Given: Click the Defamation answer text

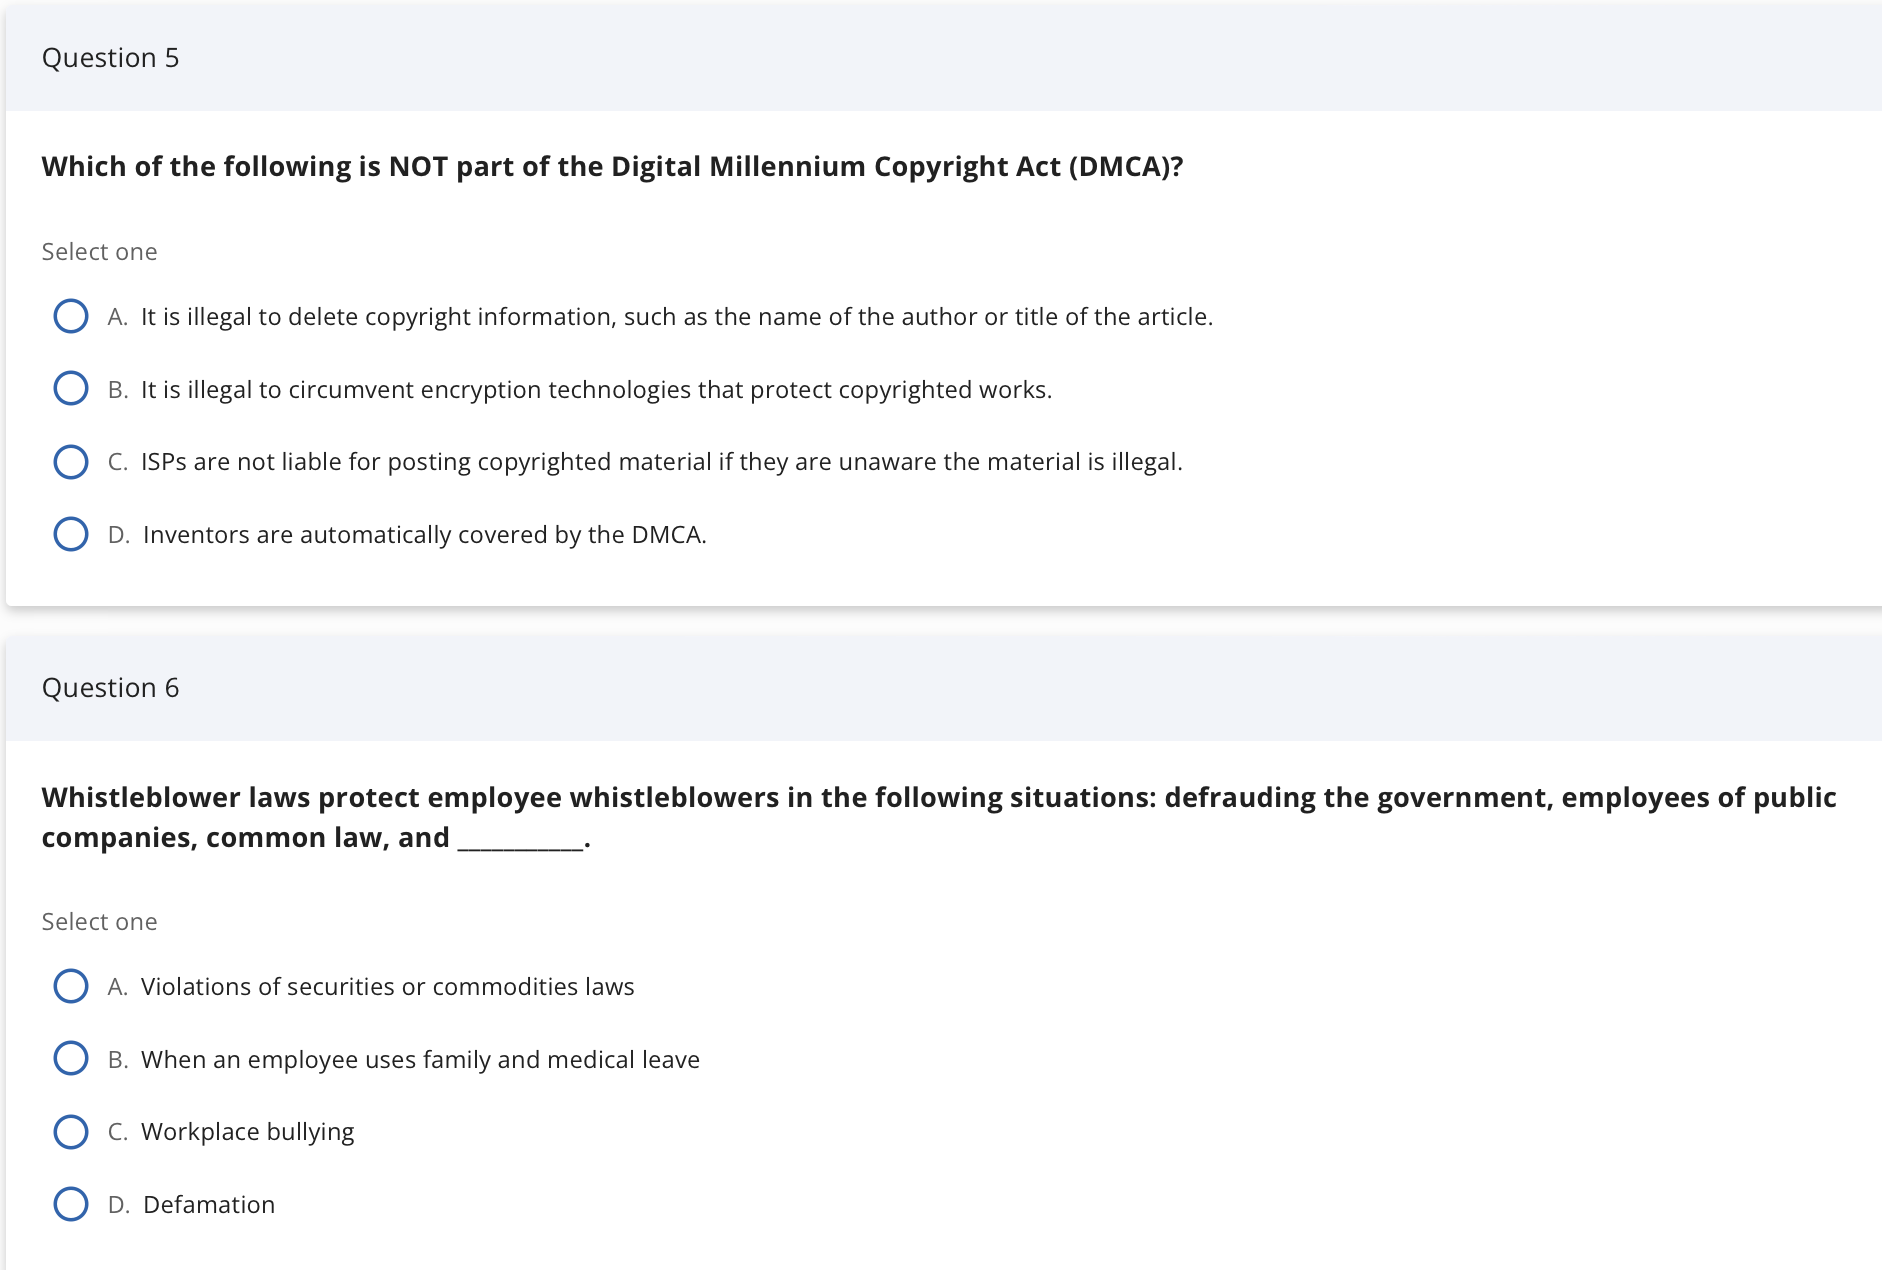Looking at the screenshot, I should 208,1204.
